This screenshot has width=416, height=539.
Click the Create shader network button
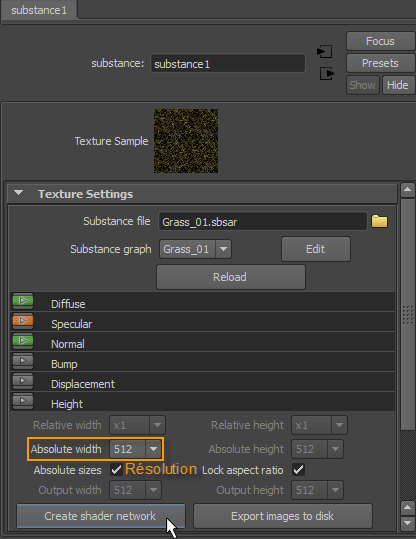pos(101,516)
